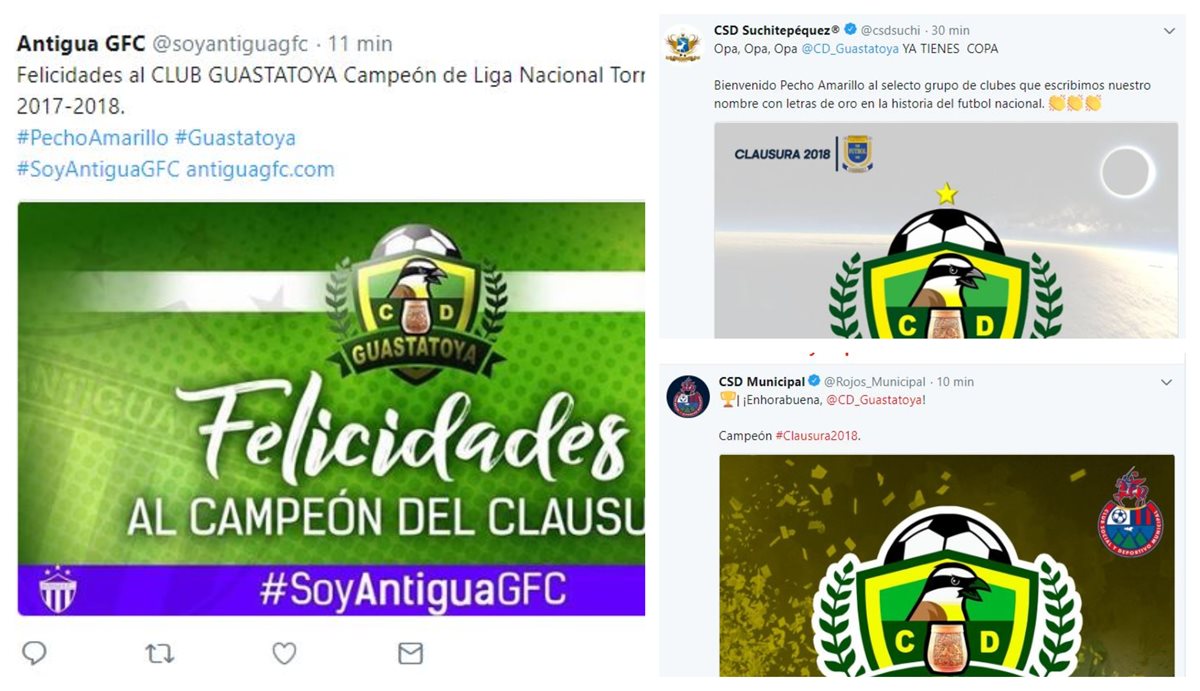Image resolution: width=1200 pixels, height=691 pixels.
Task: Open CSD Suchitepéquez profile avatar
Action: pos(685,46)
